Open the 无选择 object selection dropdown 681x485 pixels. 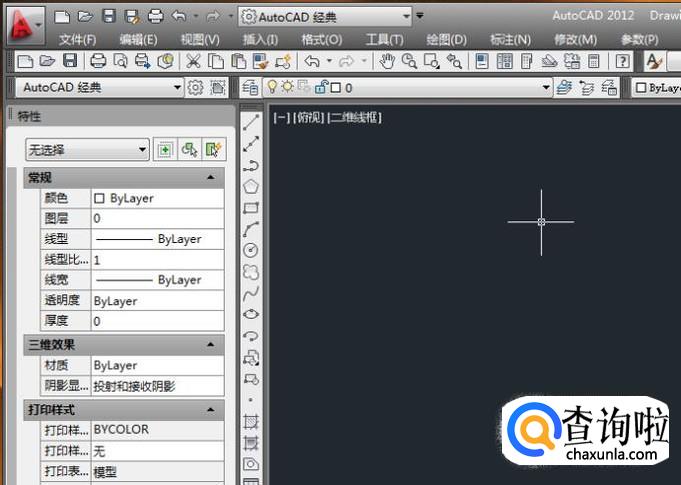click(88, 150)
